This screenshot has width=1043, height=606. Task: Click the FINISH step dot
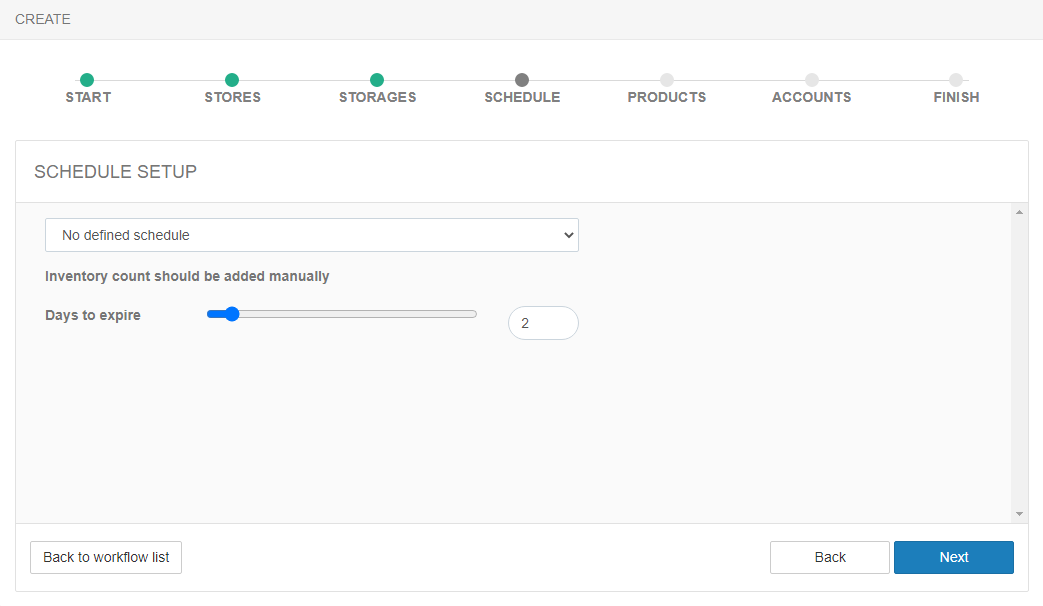point(956,80)
